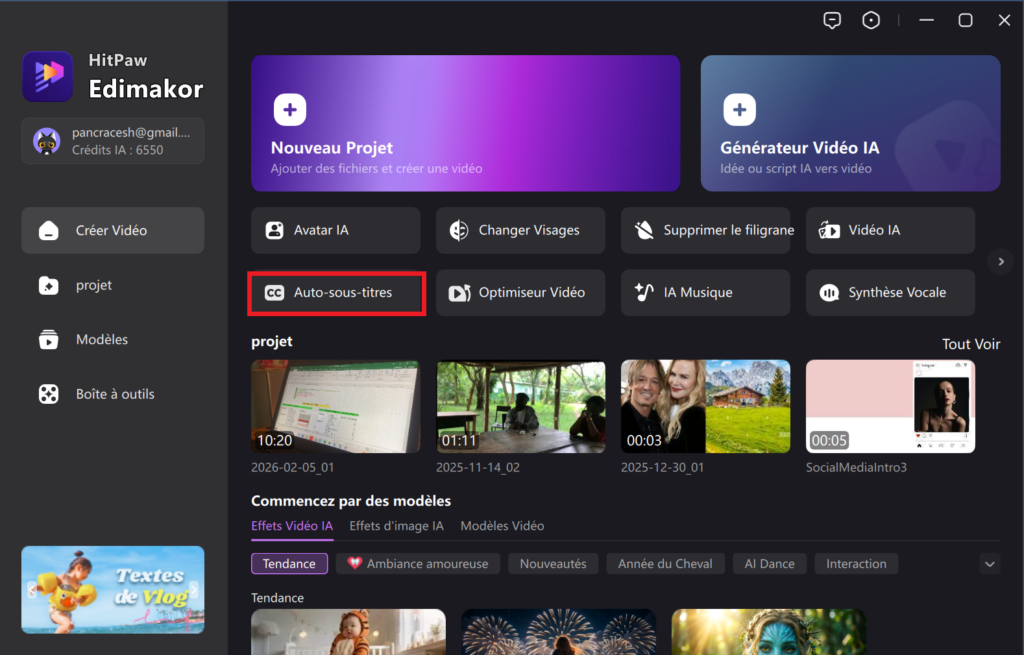Select the Vidéo IA tool
Image resolution: width=1024 pixels, height=655 pixels.
pyautogui.click(x=890, y=230)
